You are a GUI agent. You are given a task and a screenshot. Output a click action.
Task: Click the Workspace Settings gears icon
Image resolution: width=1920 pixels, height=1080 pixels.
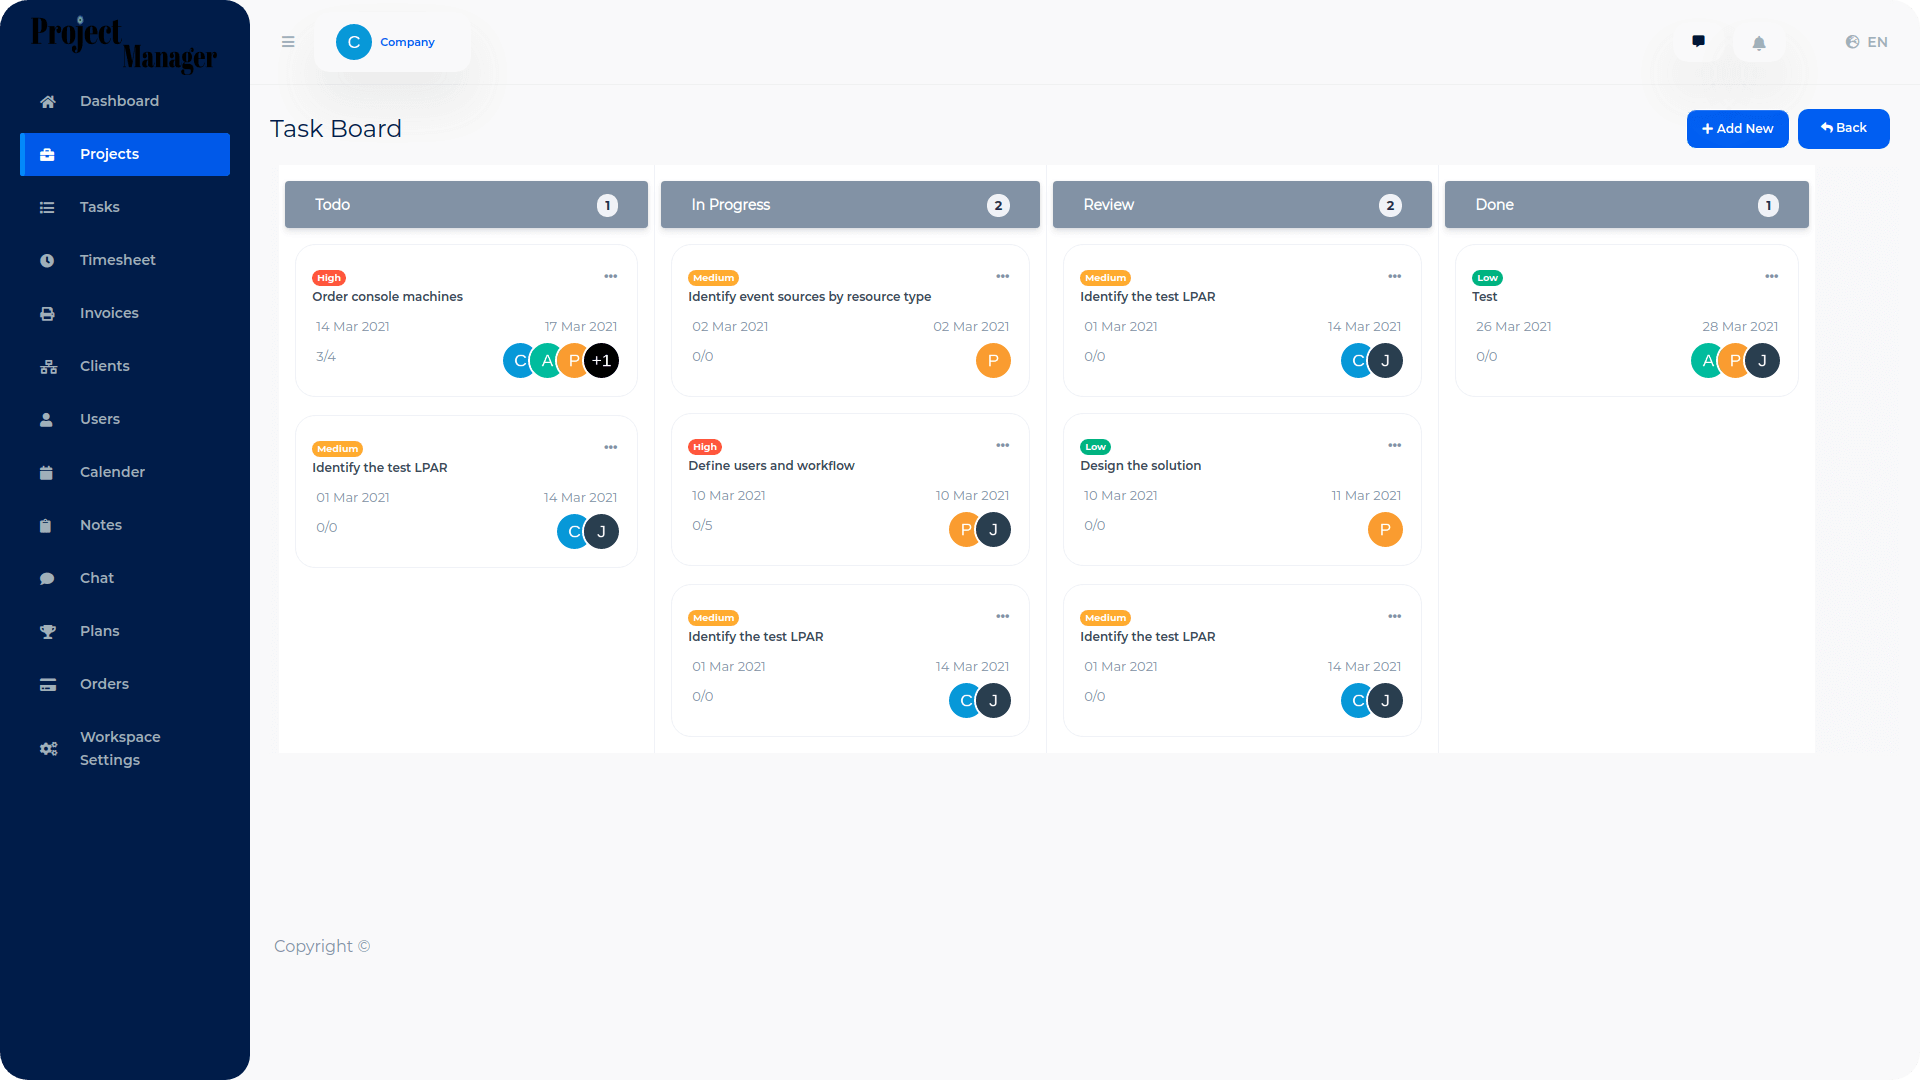(48, 749)
